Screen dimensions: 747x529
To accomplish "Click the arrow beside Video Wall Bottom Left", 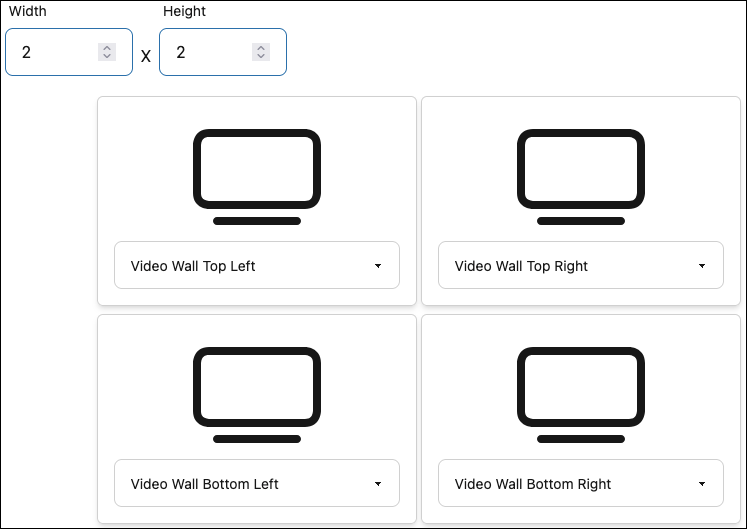I will click(x=378, y=484).
